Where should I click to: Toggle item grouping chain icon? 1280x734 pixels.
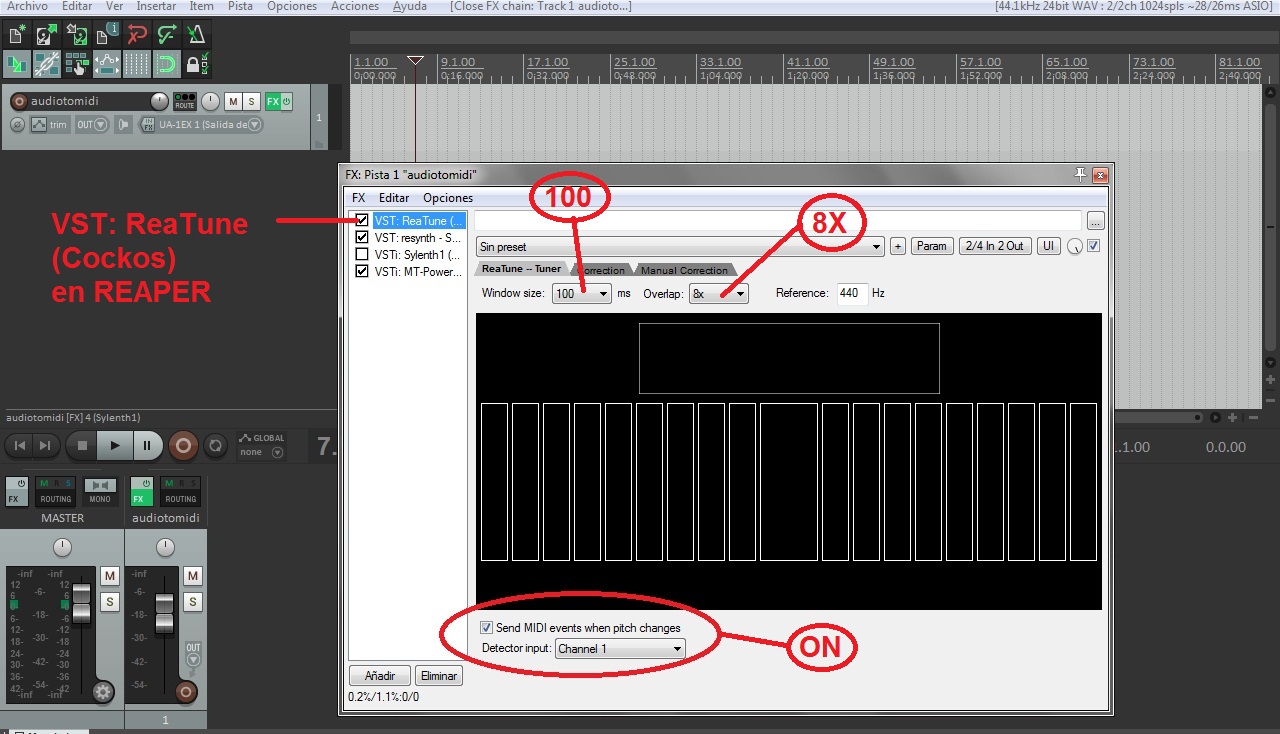pos(46,65)
